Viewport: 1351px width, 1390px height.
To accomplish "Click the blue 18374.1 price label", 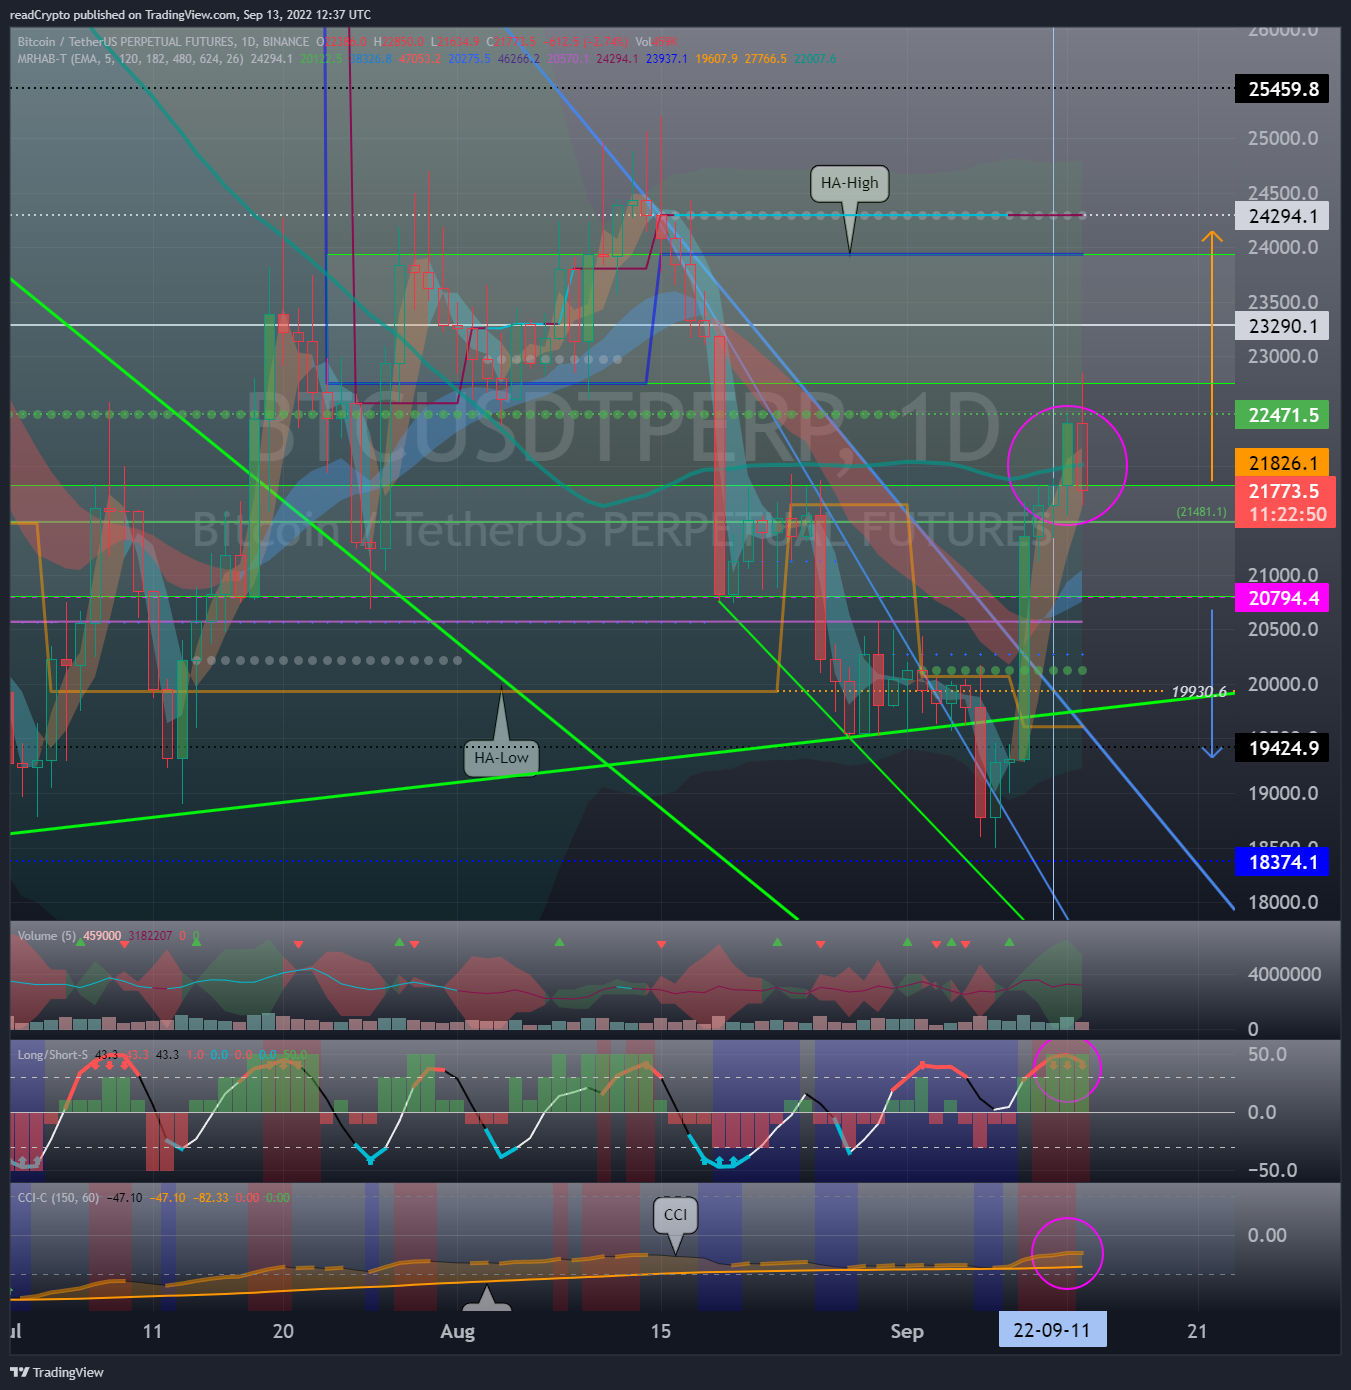I will [x=1283, y=862].
